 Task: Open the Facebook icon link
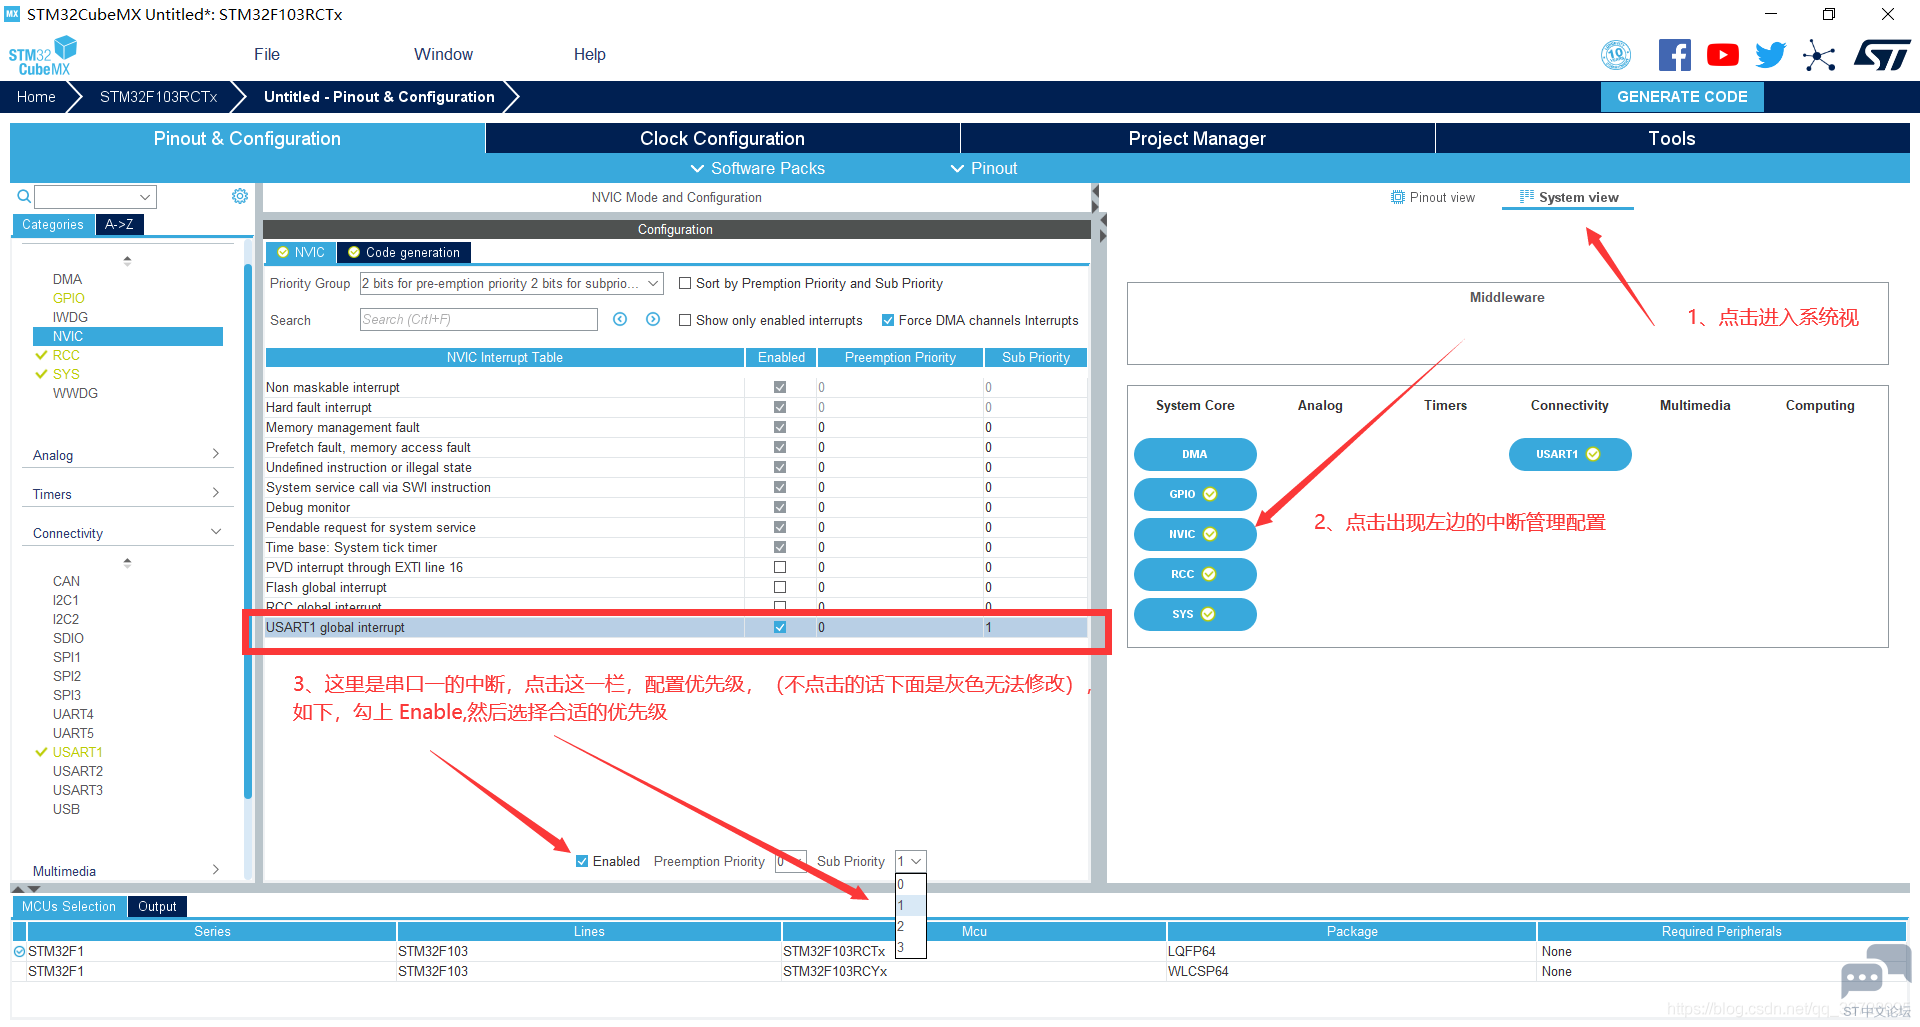1675,55
